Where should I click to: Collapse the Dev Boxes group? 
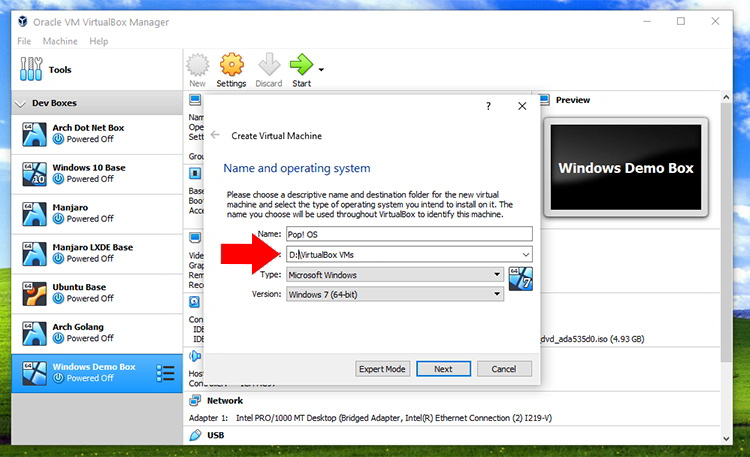click(x=21, y=103)
